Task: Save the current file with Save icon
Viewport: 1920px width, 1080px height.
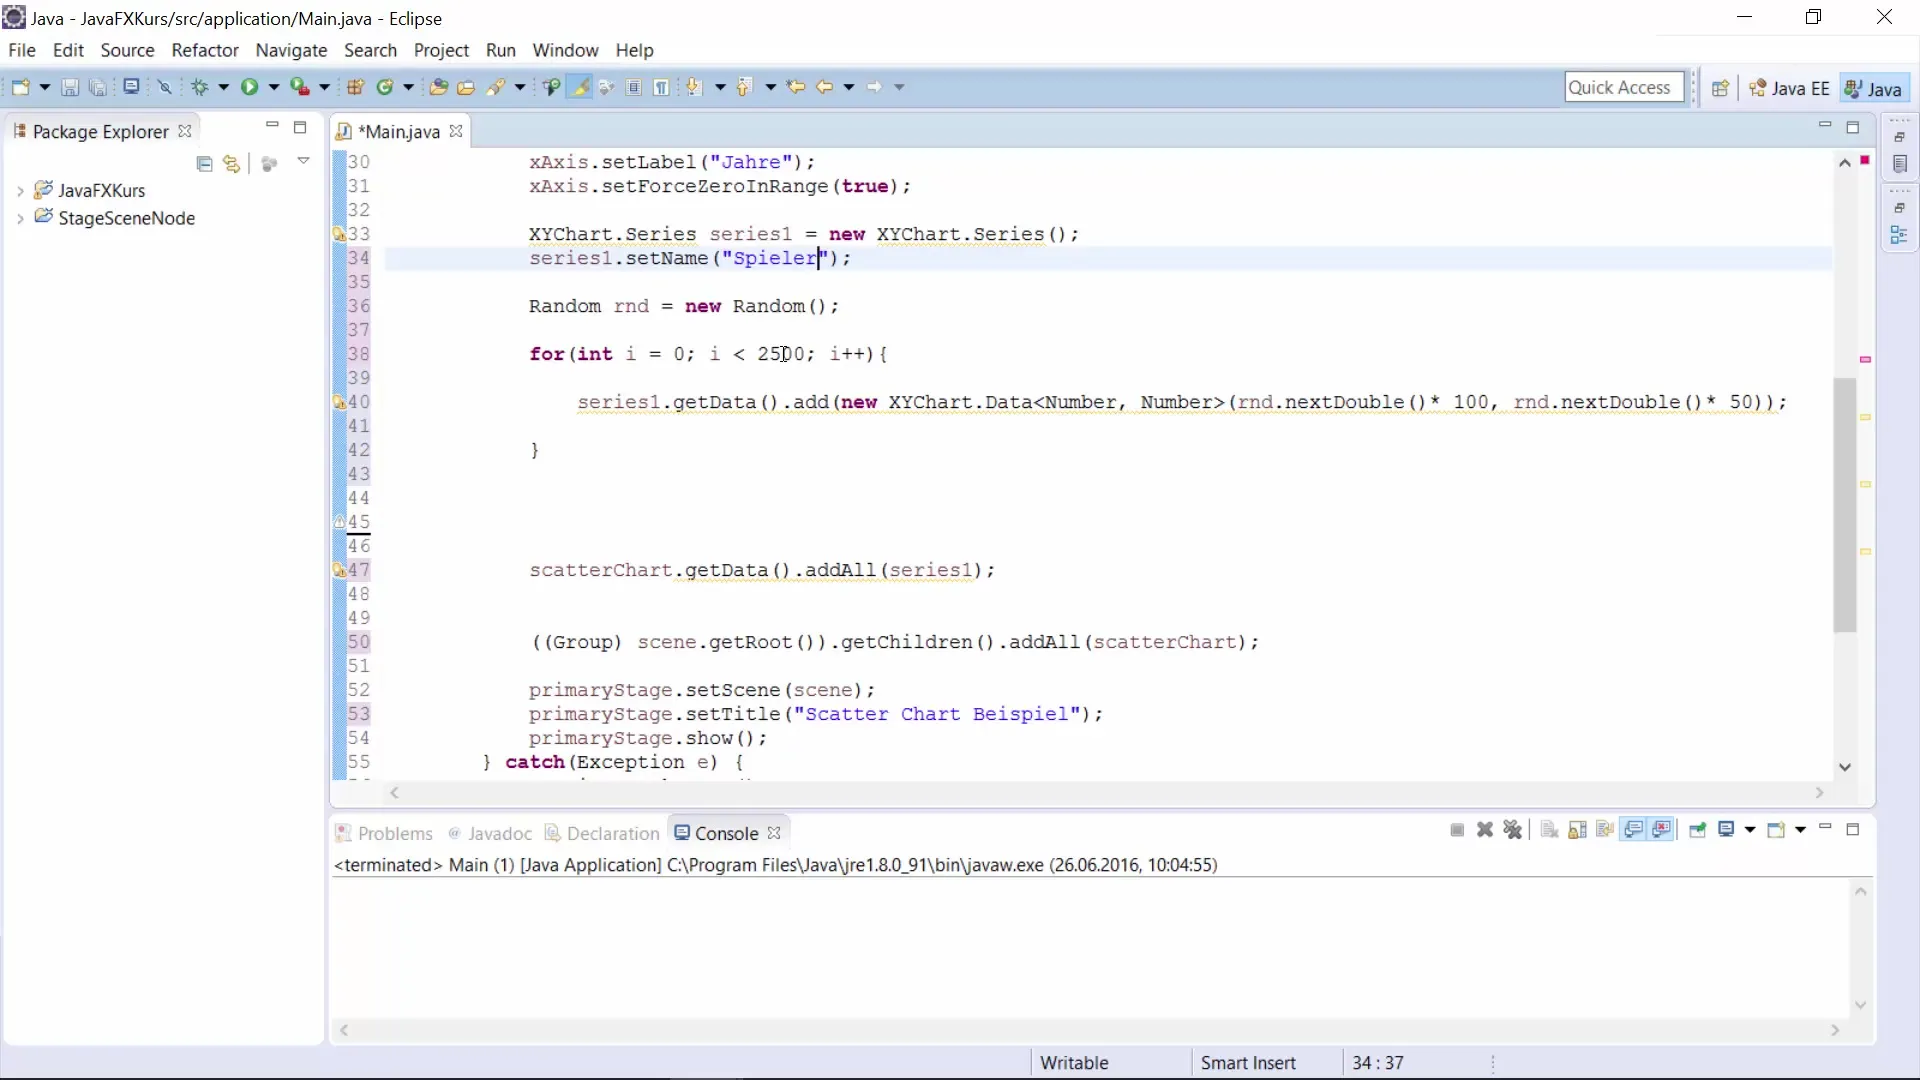Action: (70, 87)
